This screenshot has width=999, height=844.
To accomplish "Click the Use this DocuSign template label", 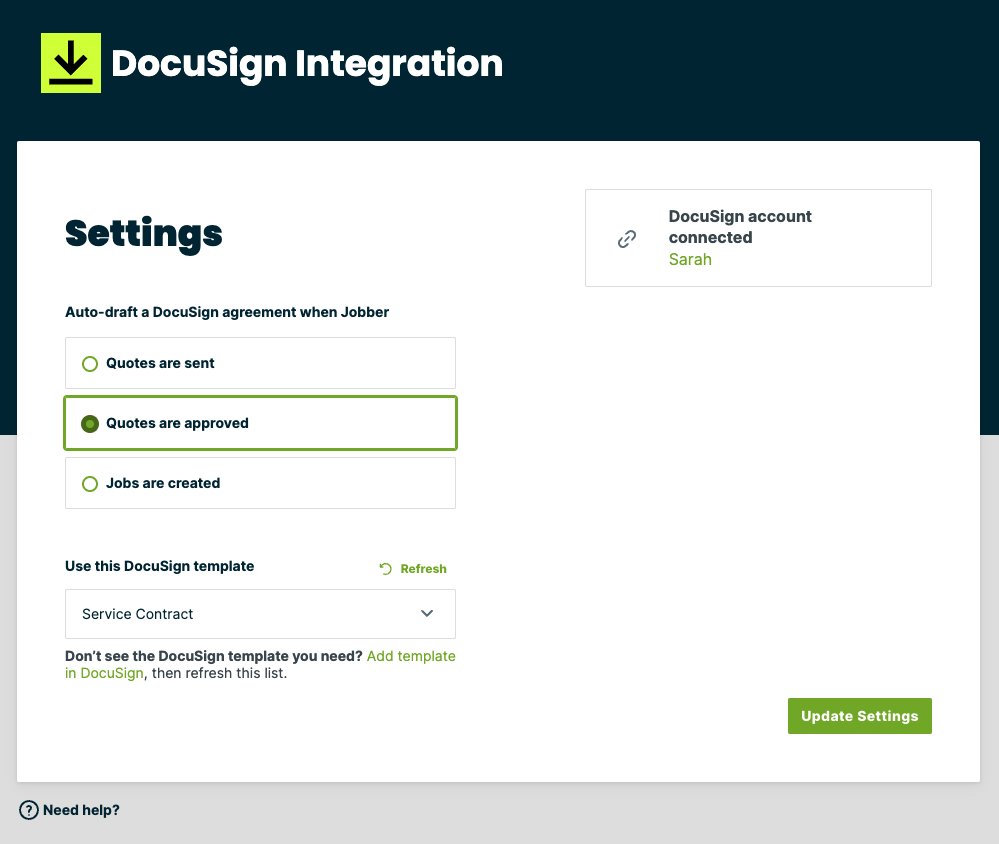I will [x=159, y=566].
